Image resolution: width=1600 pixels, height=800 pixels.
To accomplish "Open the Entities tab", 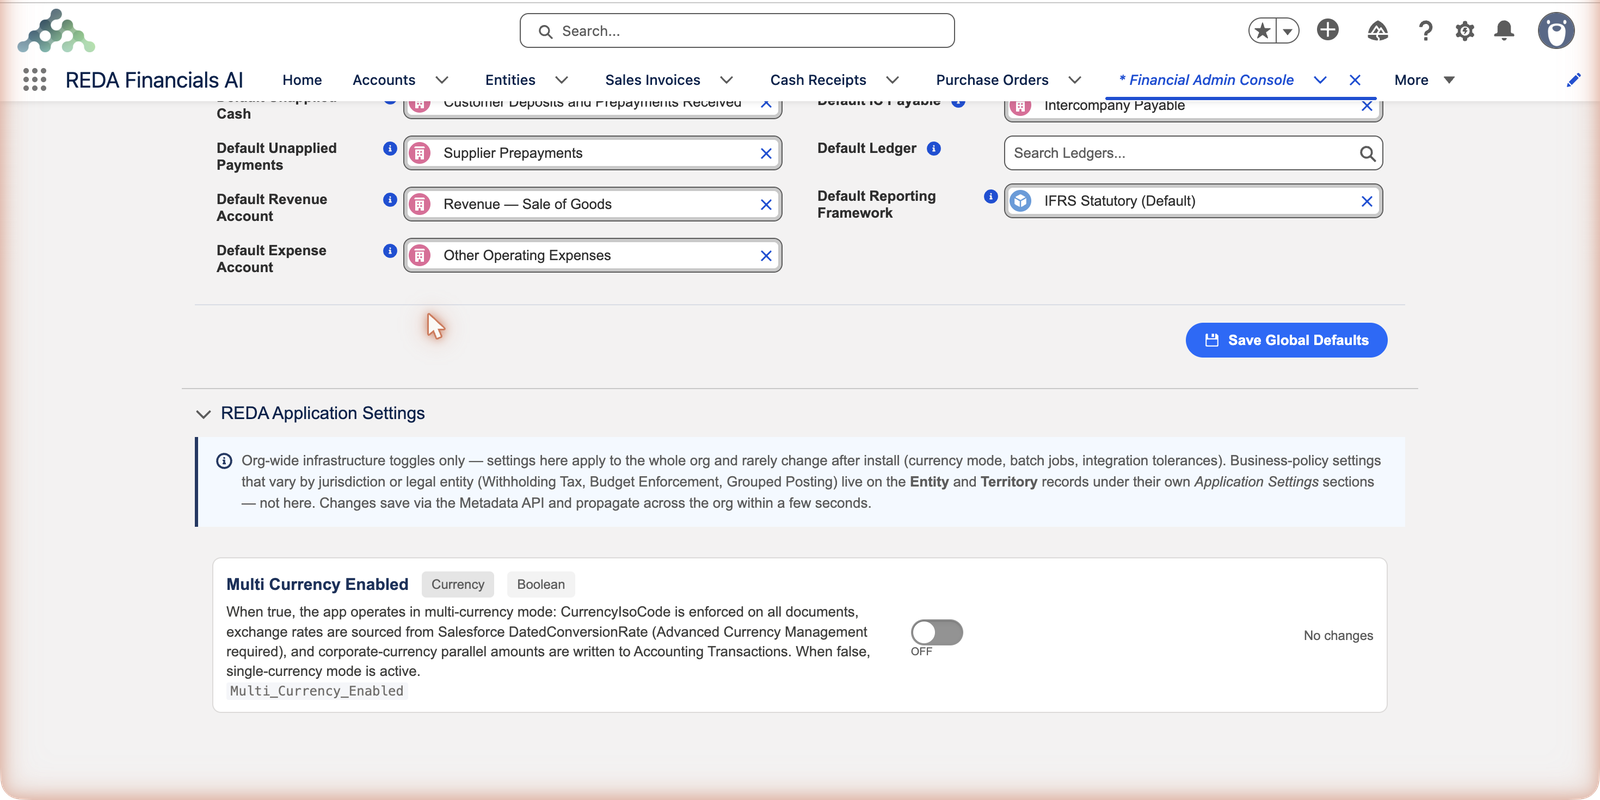I will [510, 80].
